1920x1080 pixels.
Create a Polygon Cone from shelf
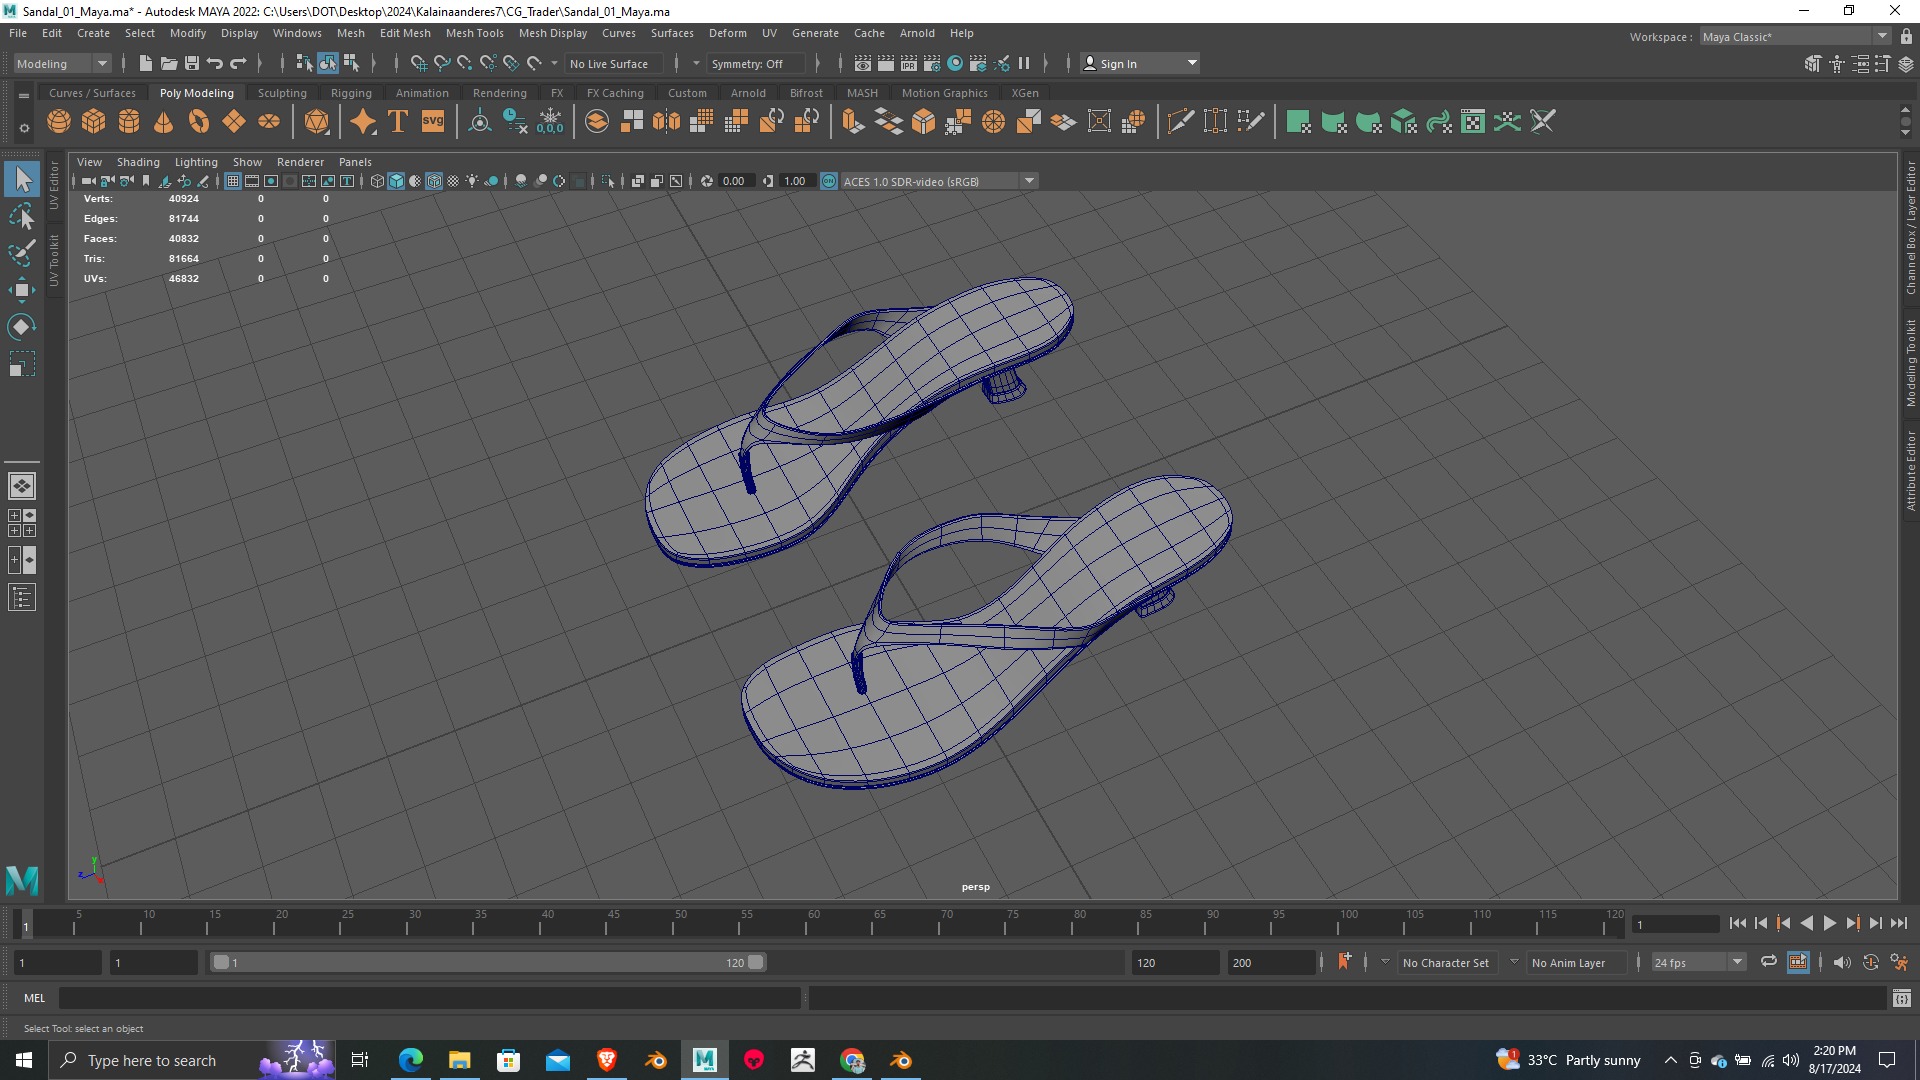[164, 122]
